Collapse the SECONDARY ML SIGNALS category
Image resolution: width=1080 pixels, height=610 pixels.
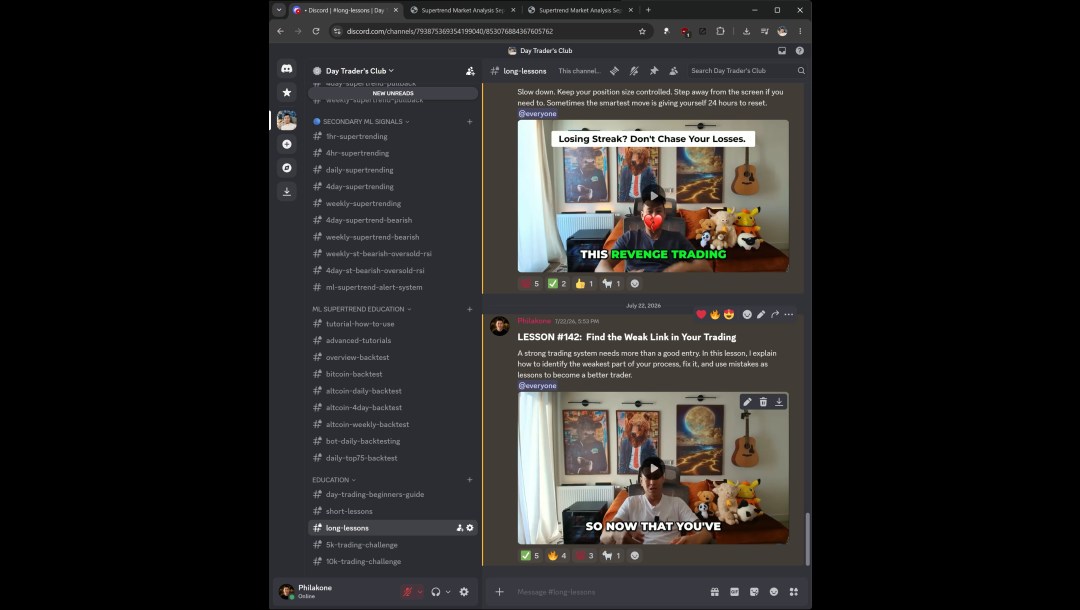(x=361, y=122)
